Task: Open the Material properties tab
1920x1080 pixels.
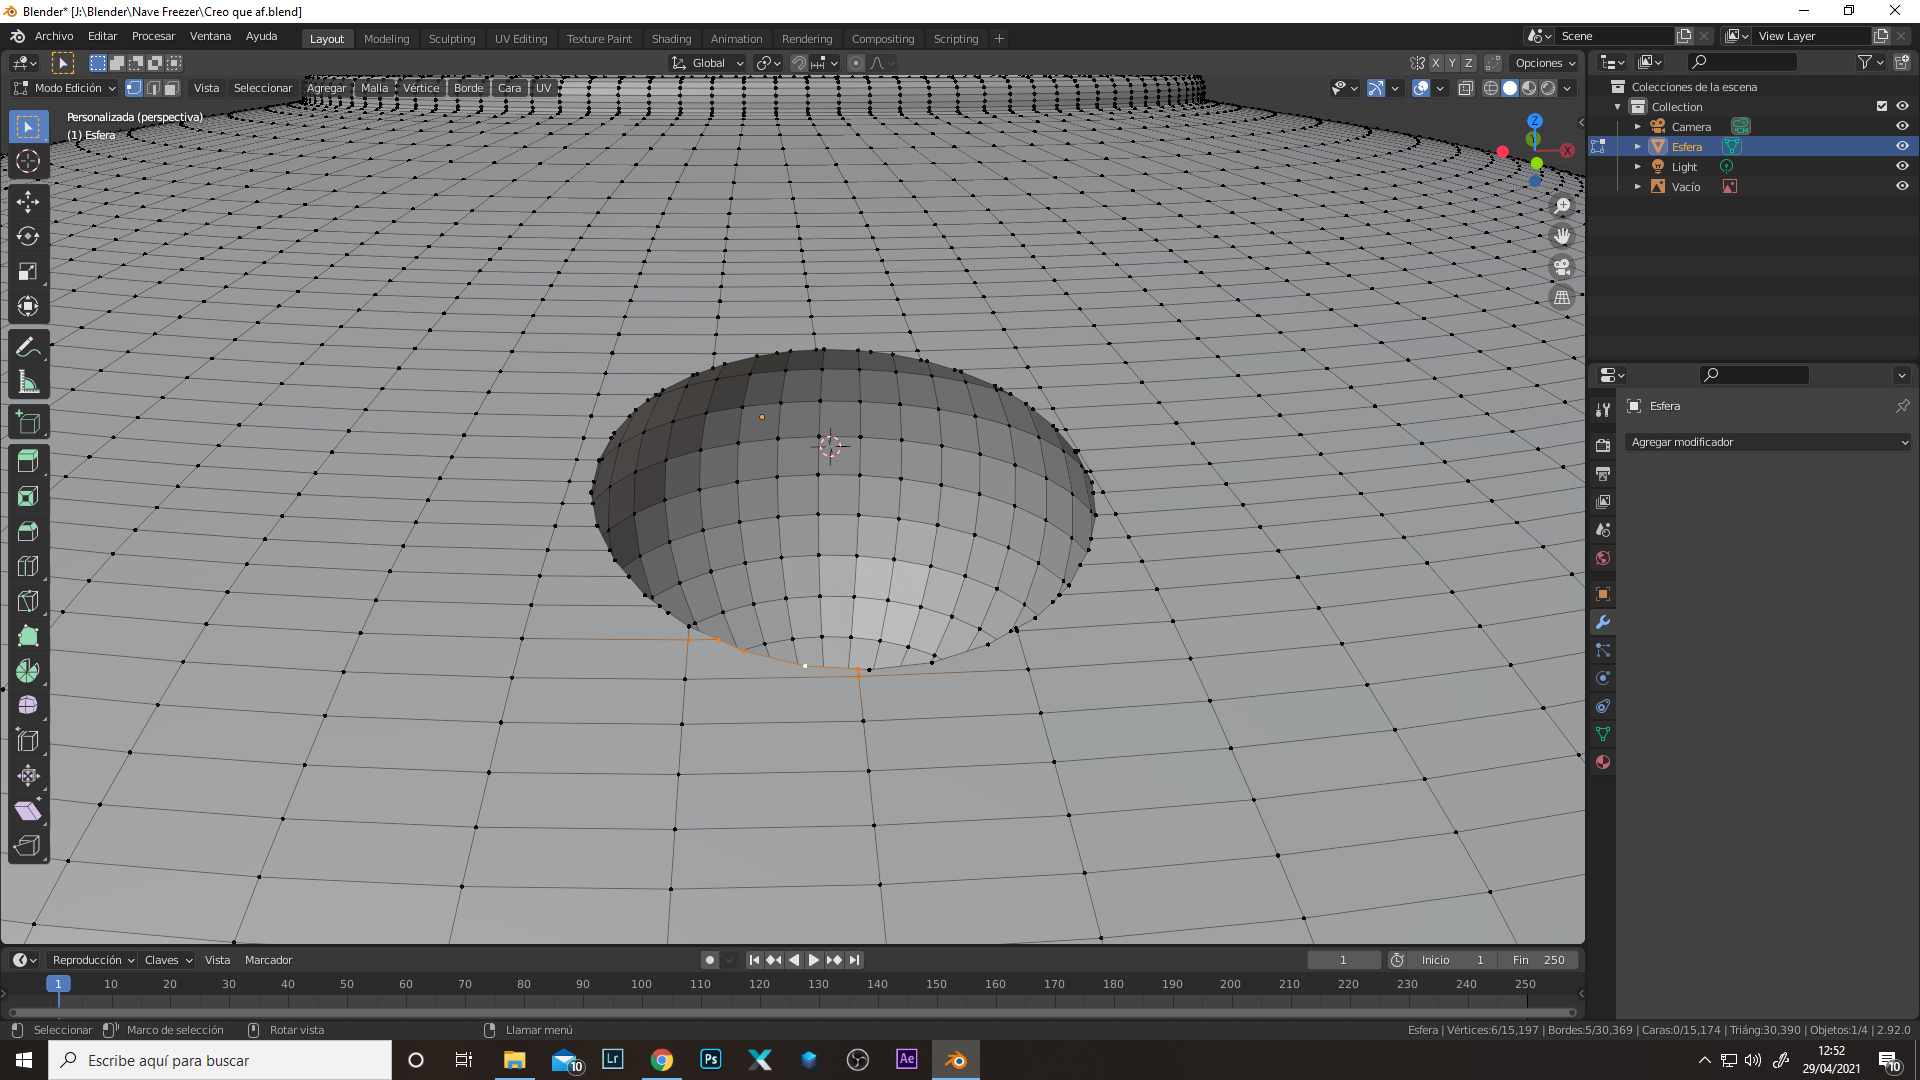Action: click(x=1603, y=762)
